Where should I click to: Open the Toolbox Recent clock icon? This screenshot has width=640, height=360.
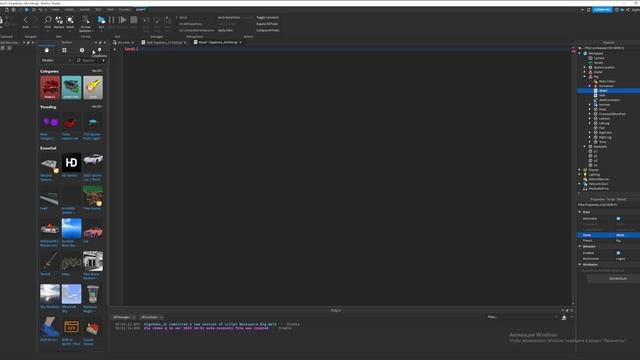click(82, 50)
